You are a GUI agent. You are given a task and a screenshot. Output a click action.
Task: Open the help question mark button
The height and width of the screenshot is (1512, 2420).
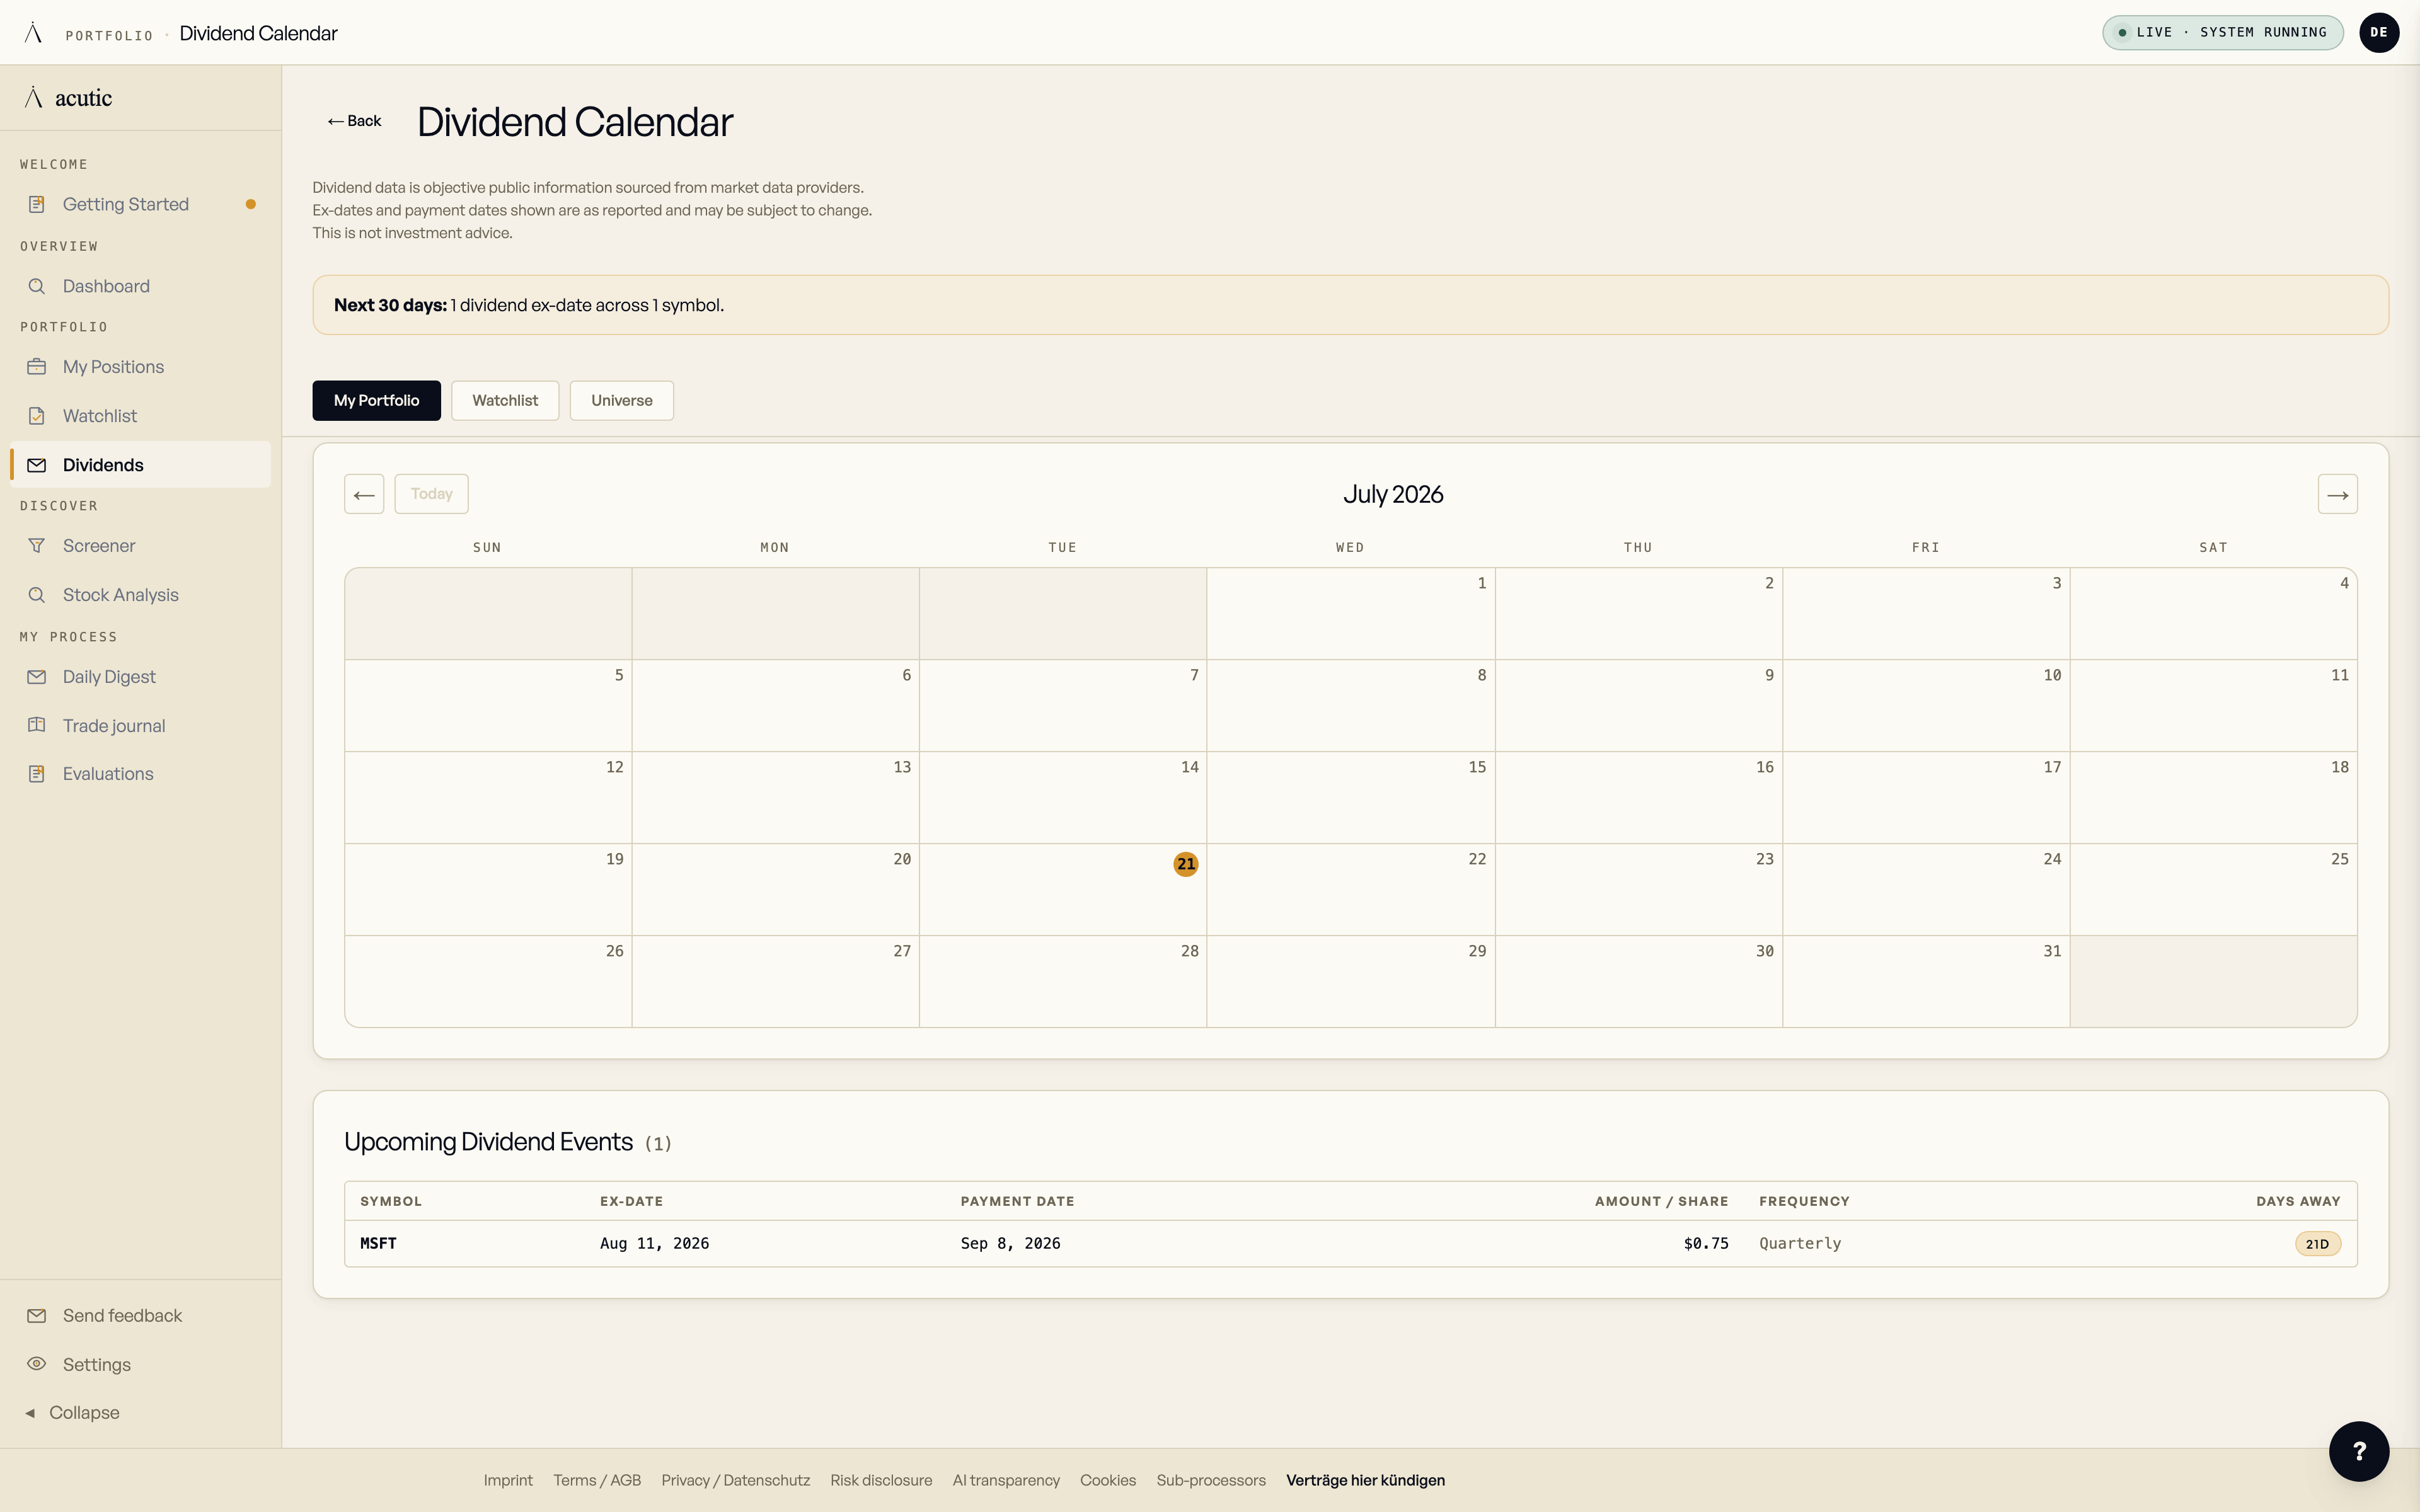tap(2359, 1451)
